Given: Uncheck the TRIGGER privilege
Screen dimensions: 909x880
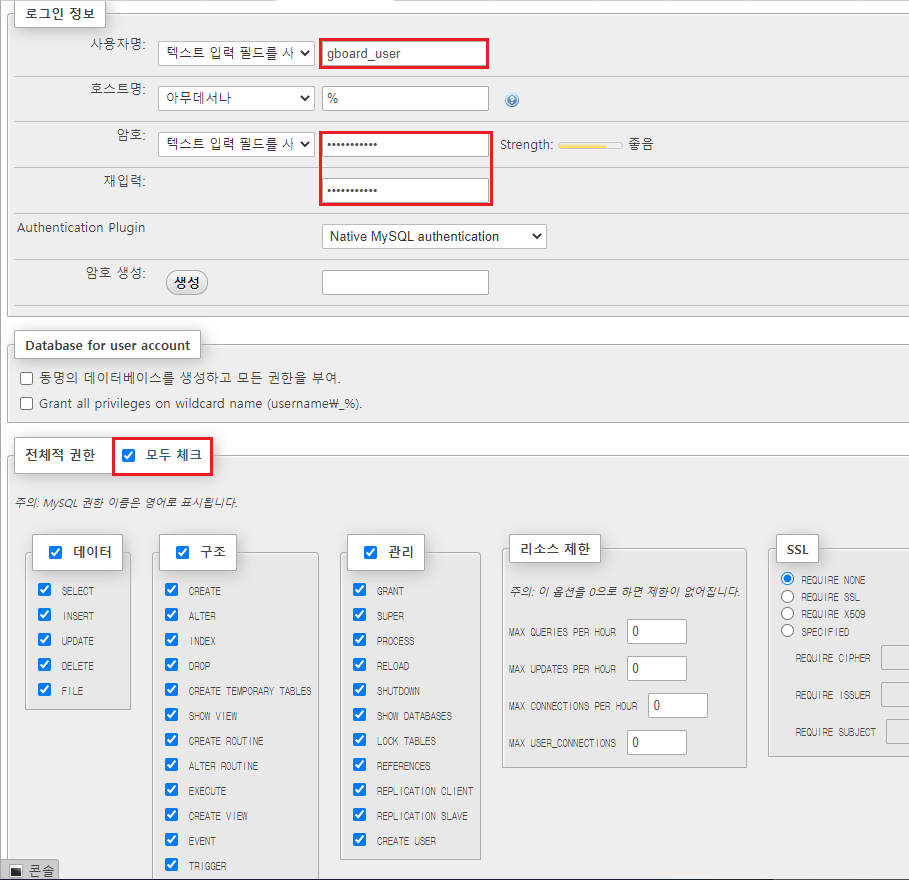Looking at the screenshot, I should pyautogui.click(x=172, y=864).
